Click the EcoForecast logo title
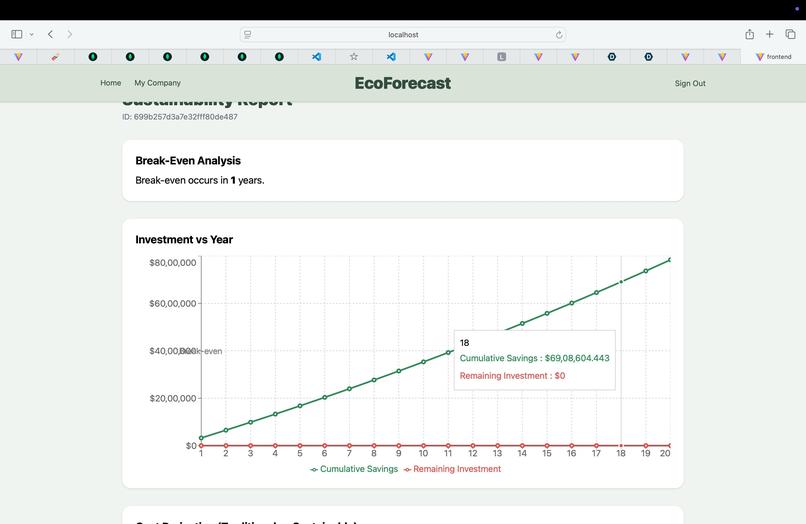This screenshot has width=806, height=524. coord(402,83)
